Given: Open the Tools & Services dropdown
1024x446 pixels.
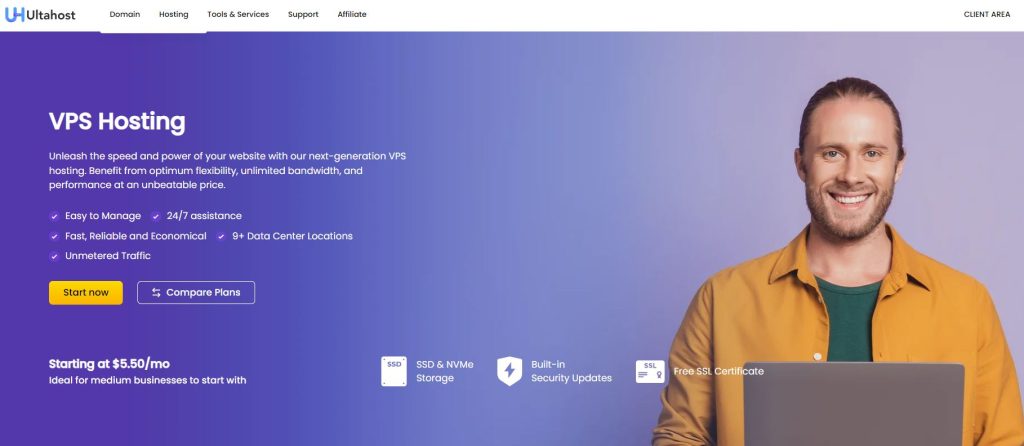Looking at the screenshot, I should click(x=238, y=14).
